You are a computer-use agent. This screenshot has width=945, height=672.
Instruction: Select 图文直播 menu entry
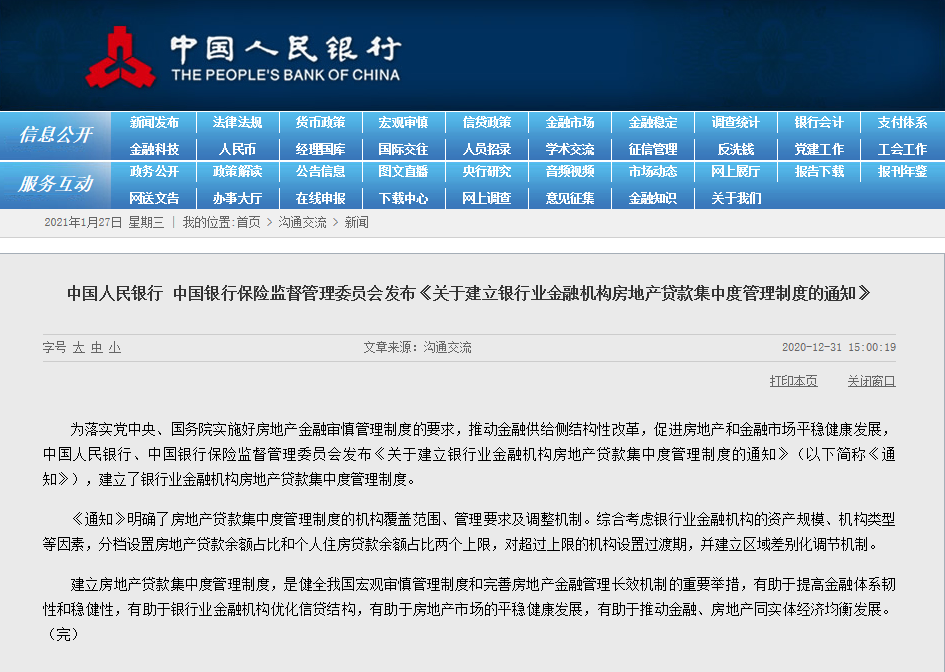click(x=403, y=172)
